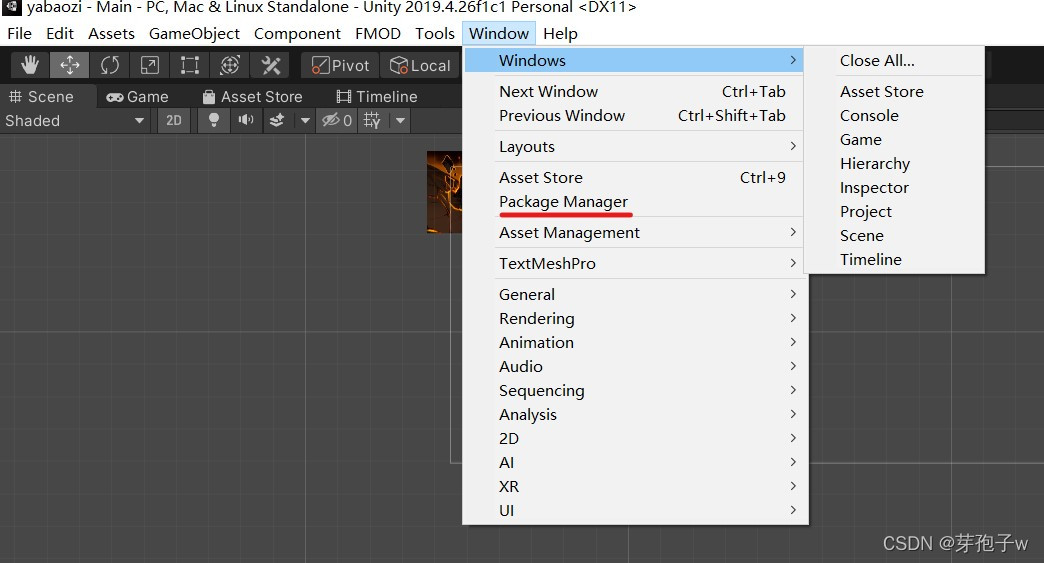Viewport: 1044px width, 563px height.
Task: Expand the Windows submenu entry
Action: [634, 61]
